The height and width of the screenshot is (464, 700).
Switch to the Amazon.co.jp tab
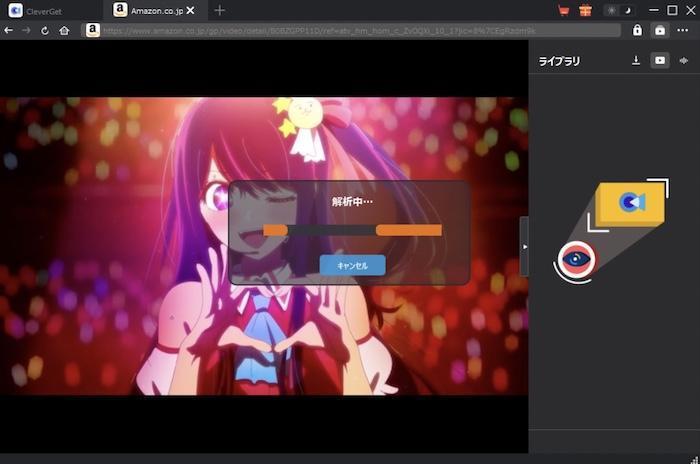click(157, 11)
